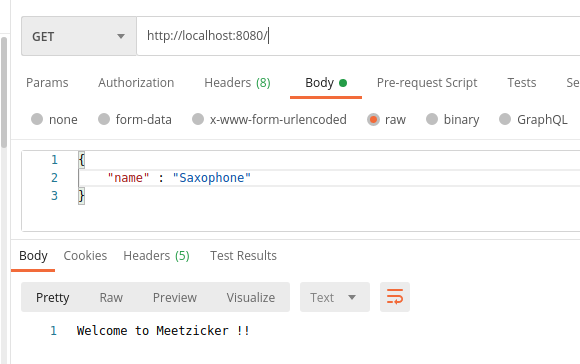Switch to the Tests tab

point(522,82)
